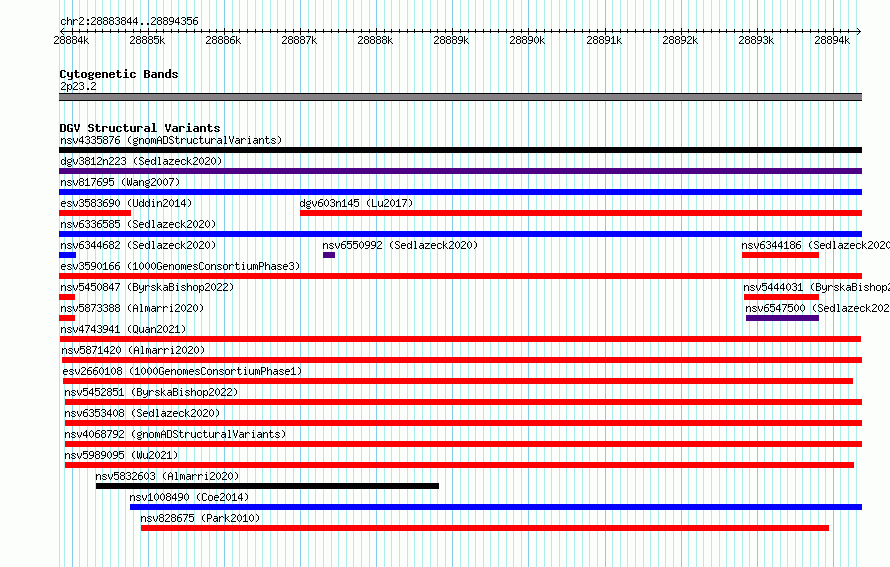This screenshot has height=567, width=890.
Task: Select the dgv3812n223 purple variant bar
Action: [x=460, y=171]
